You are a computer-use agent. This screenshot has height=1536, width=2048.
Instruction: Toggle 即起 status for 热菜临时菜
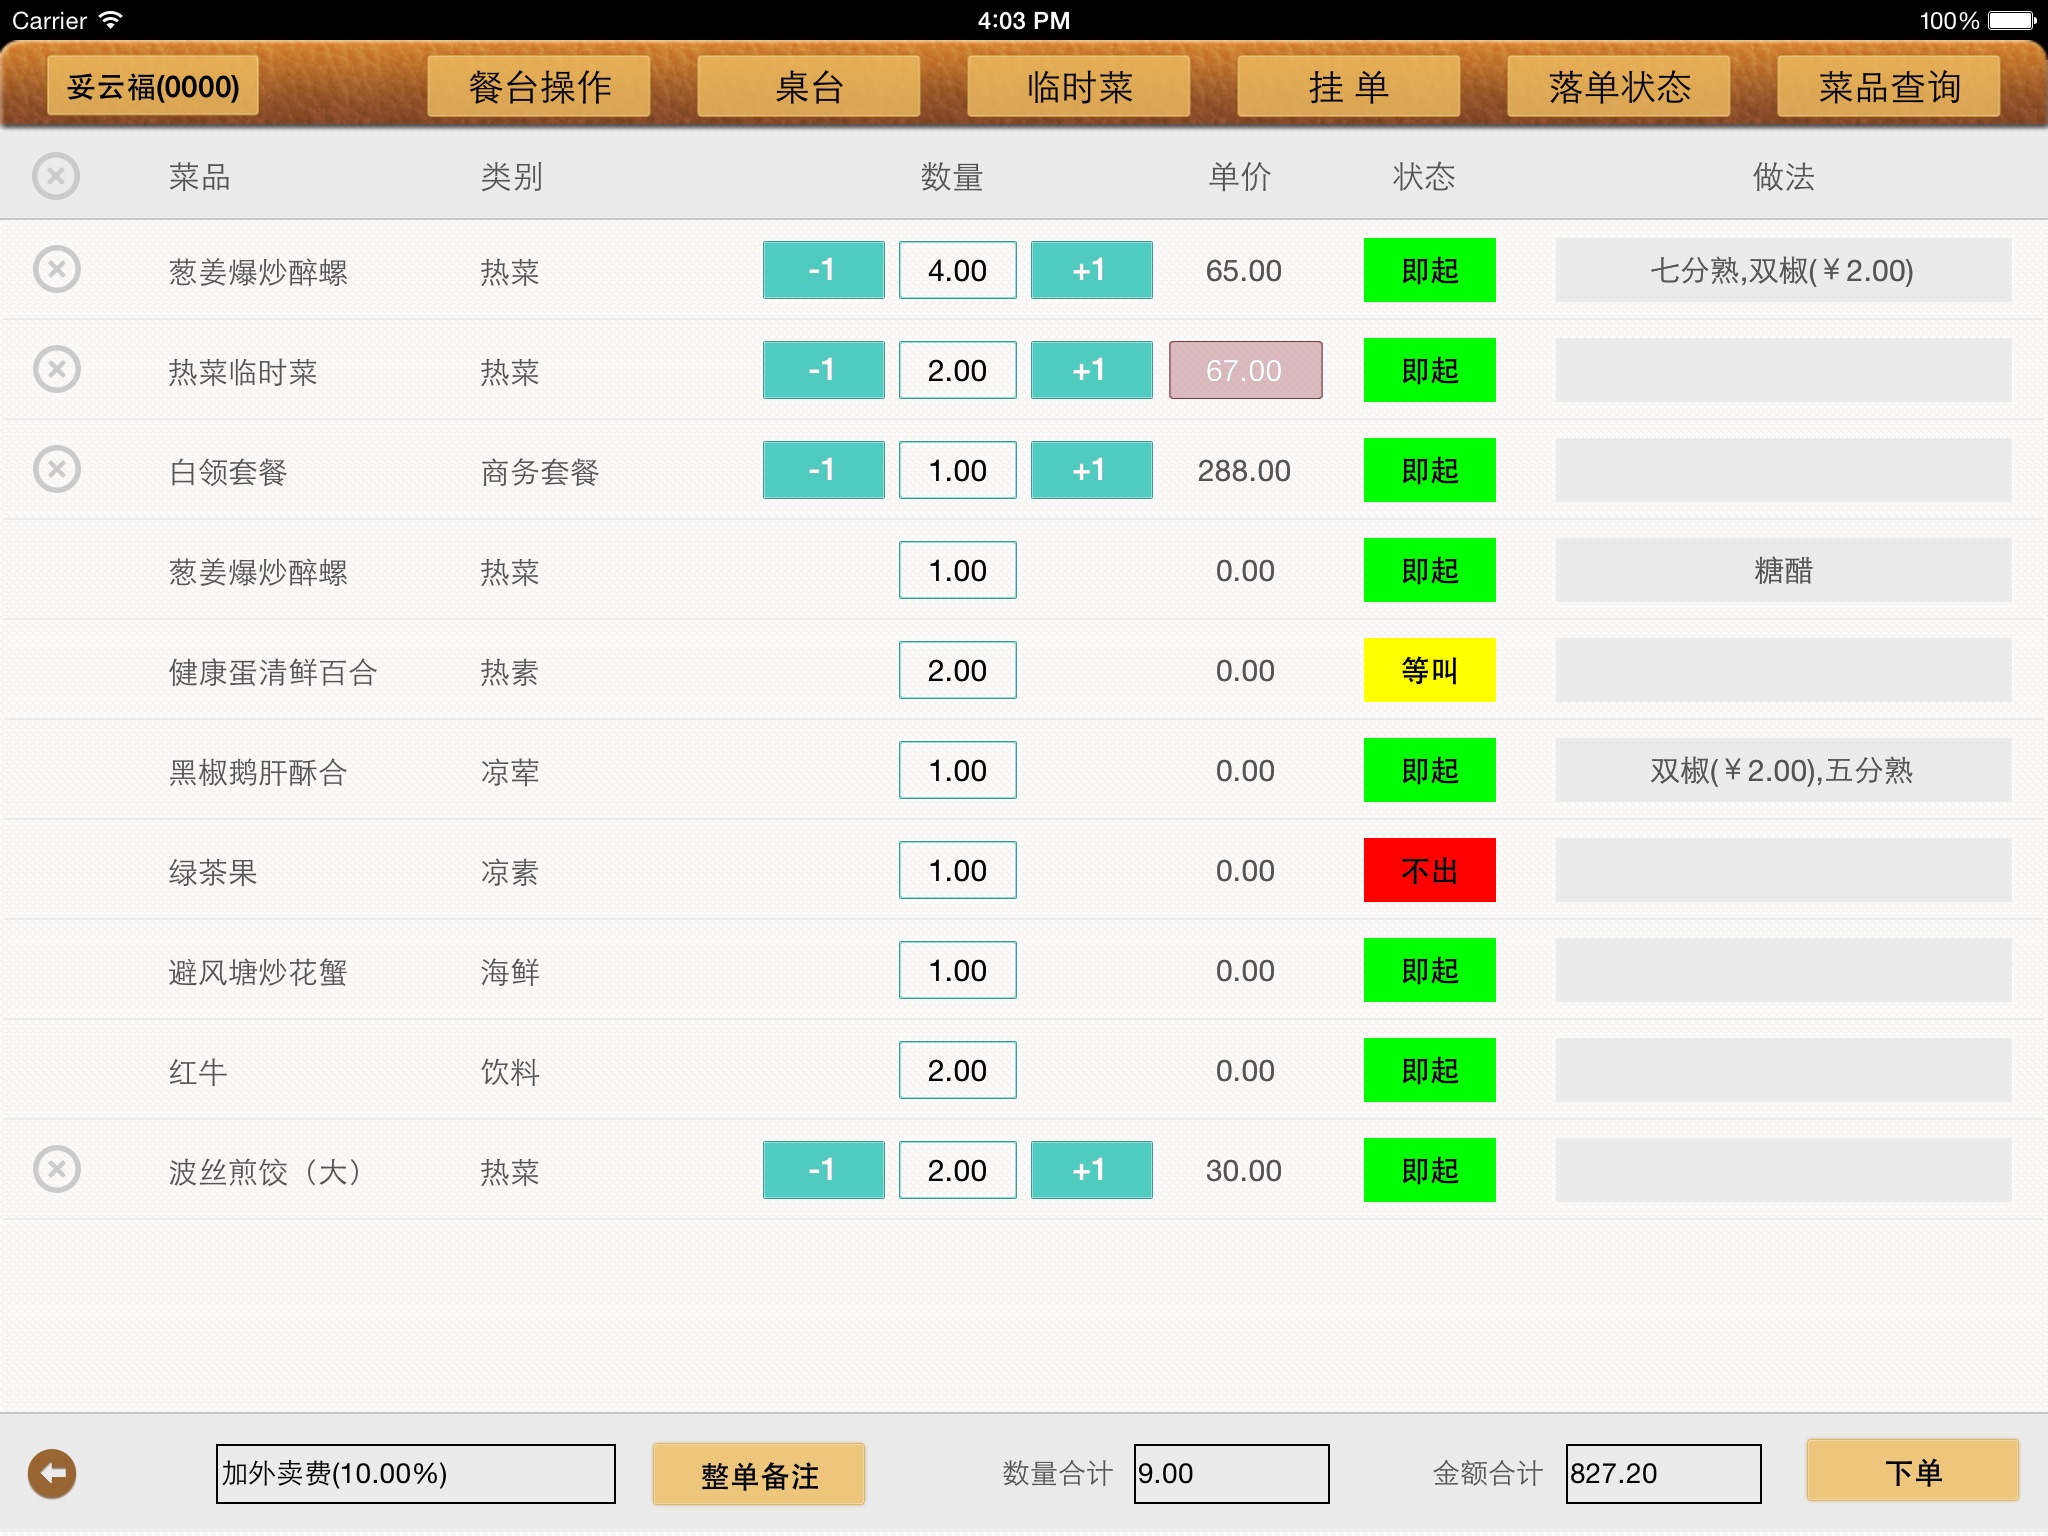point(1430,370)
